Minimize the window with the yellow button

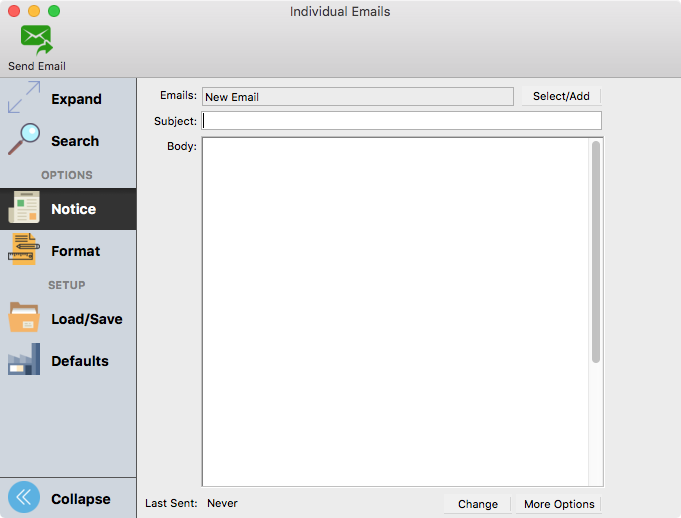point(34,11)
